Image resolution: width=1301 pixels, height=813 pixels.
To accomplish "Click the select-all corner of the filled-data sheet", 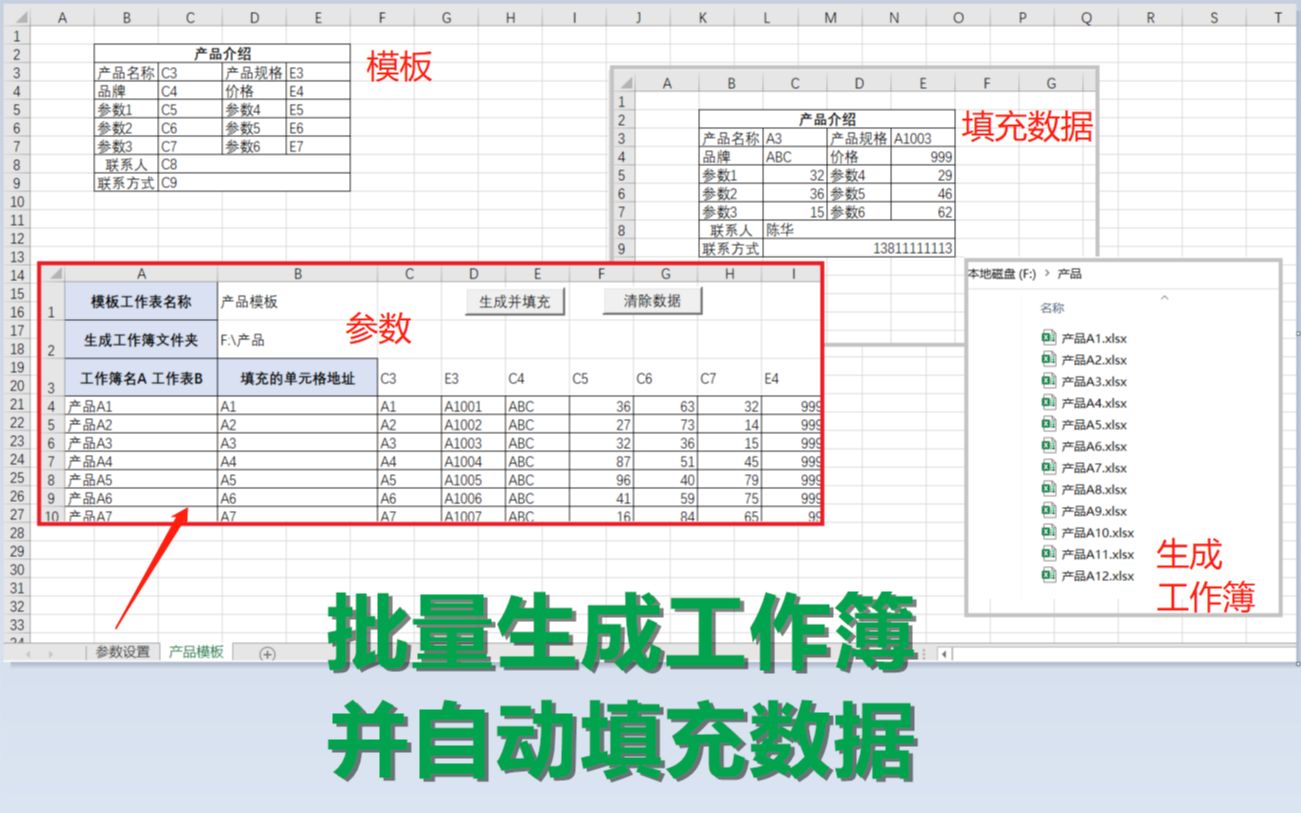I will [624, 83].
